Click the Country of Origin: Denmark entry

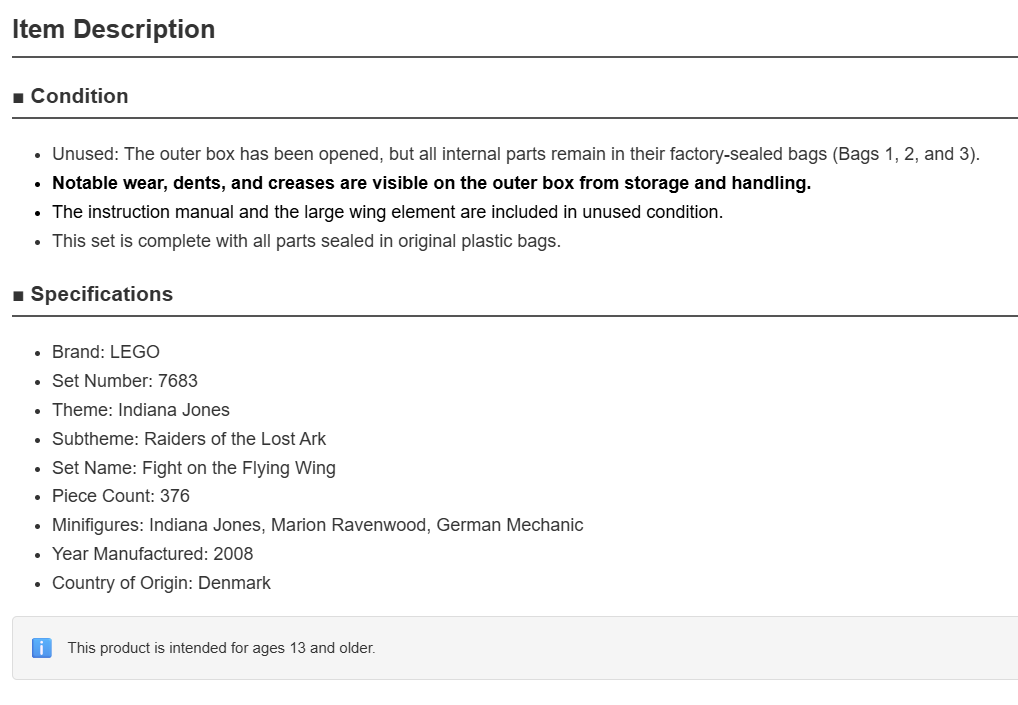[162, 583]
